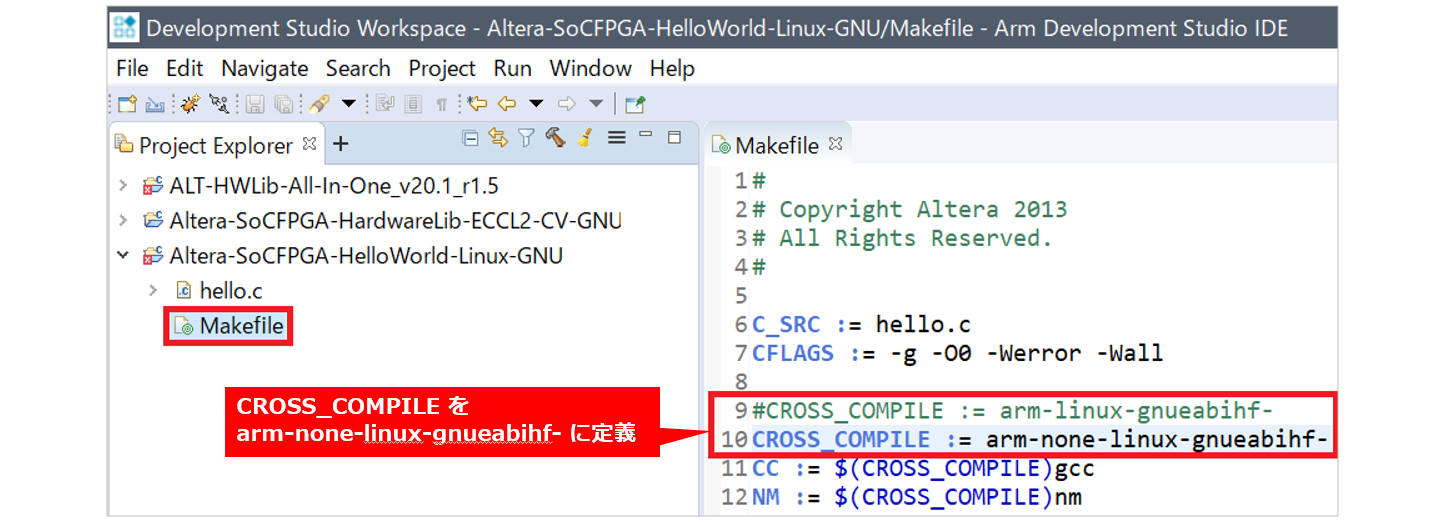This screenshot has width=1444, height=522.
Task: Expand ALT-HWLib-All-In-One_v20.1_r1.5 project
Action: pos(123,185)
